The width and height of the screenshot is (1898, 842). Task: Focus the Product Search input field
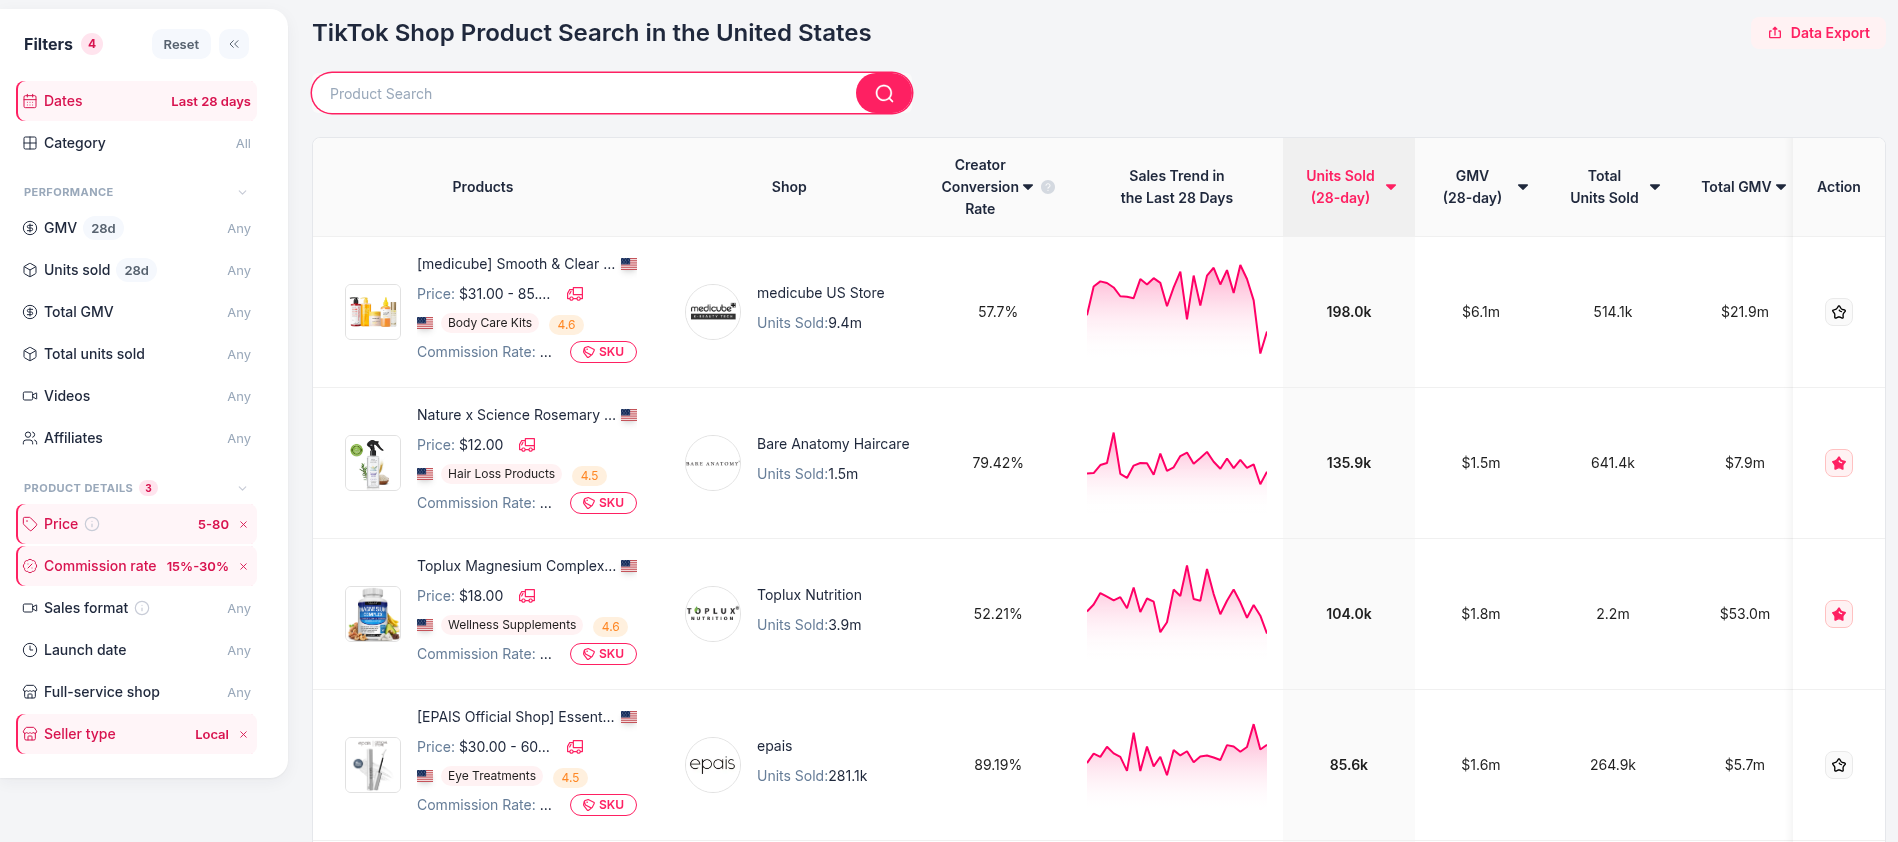tap(585, 93)
